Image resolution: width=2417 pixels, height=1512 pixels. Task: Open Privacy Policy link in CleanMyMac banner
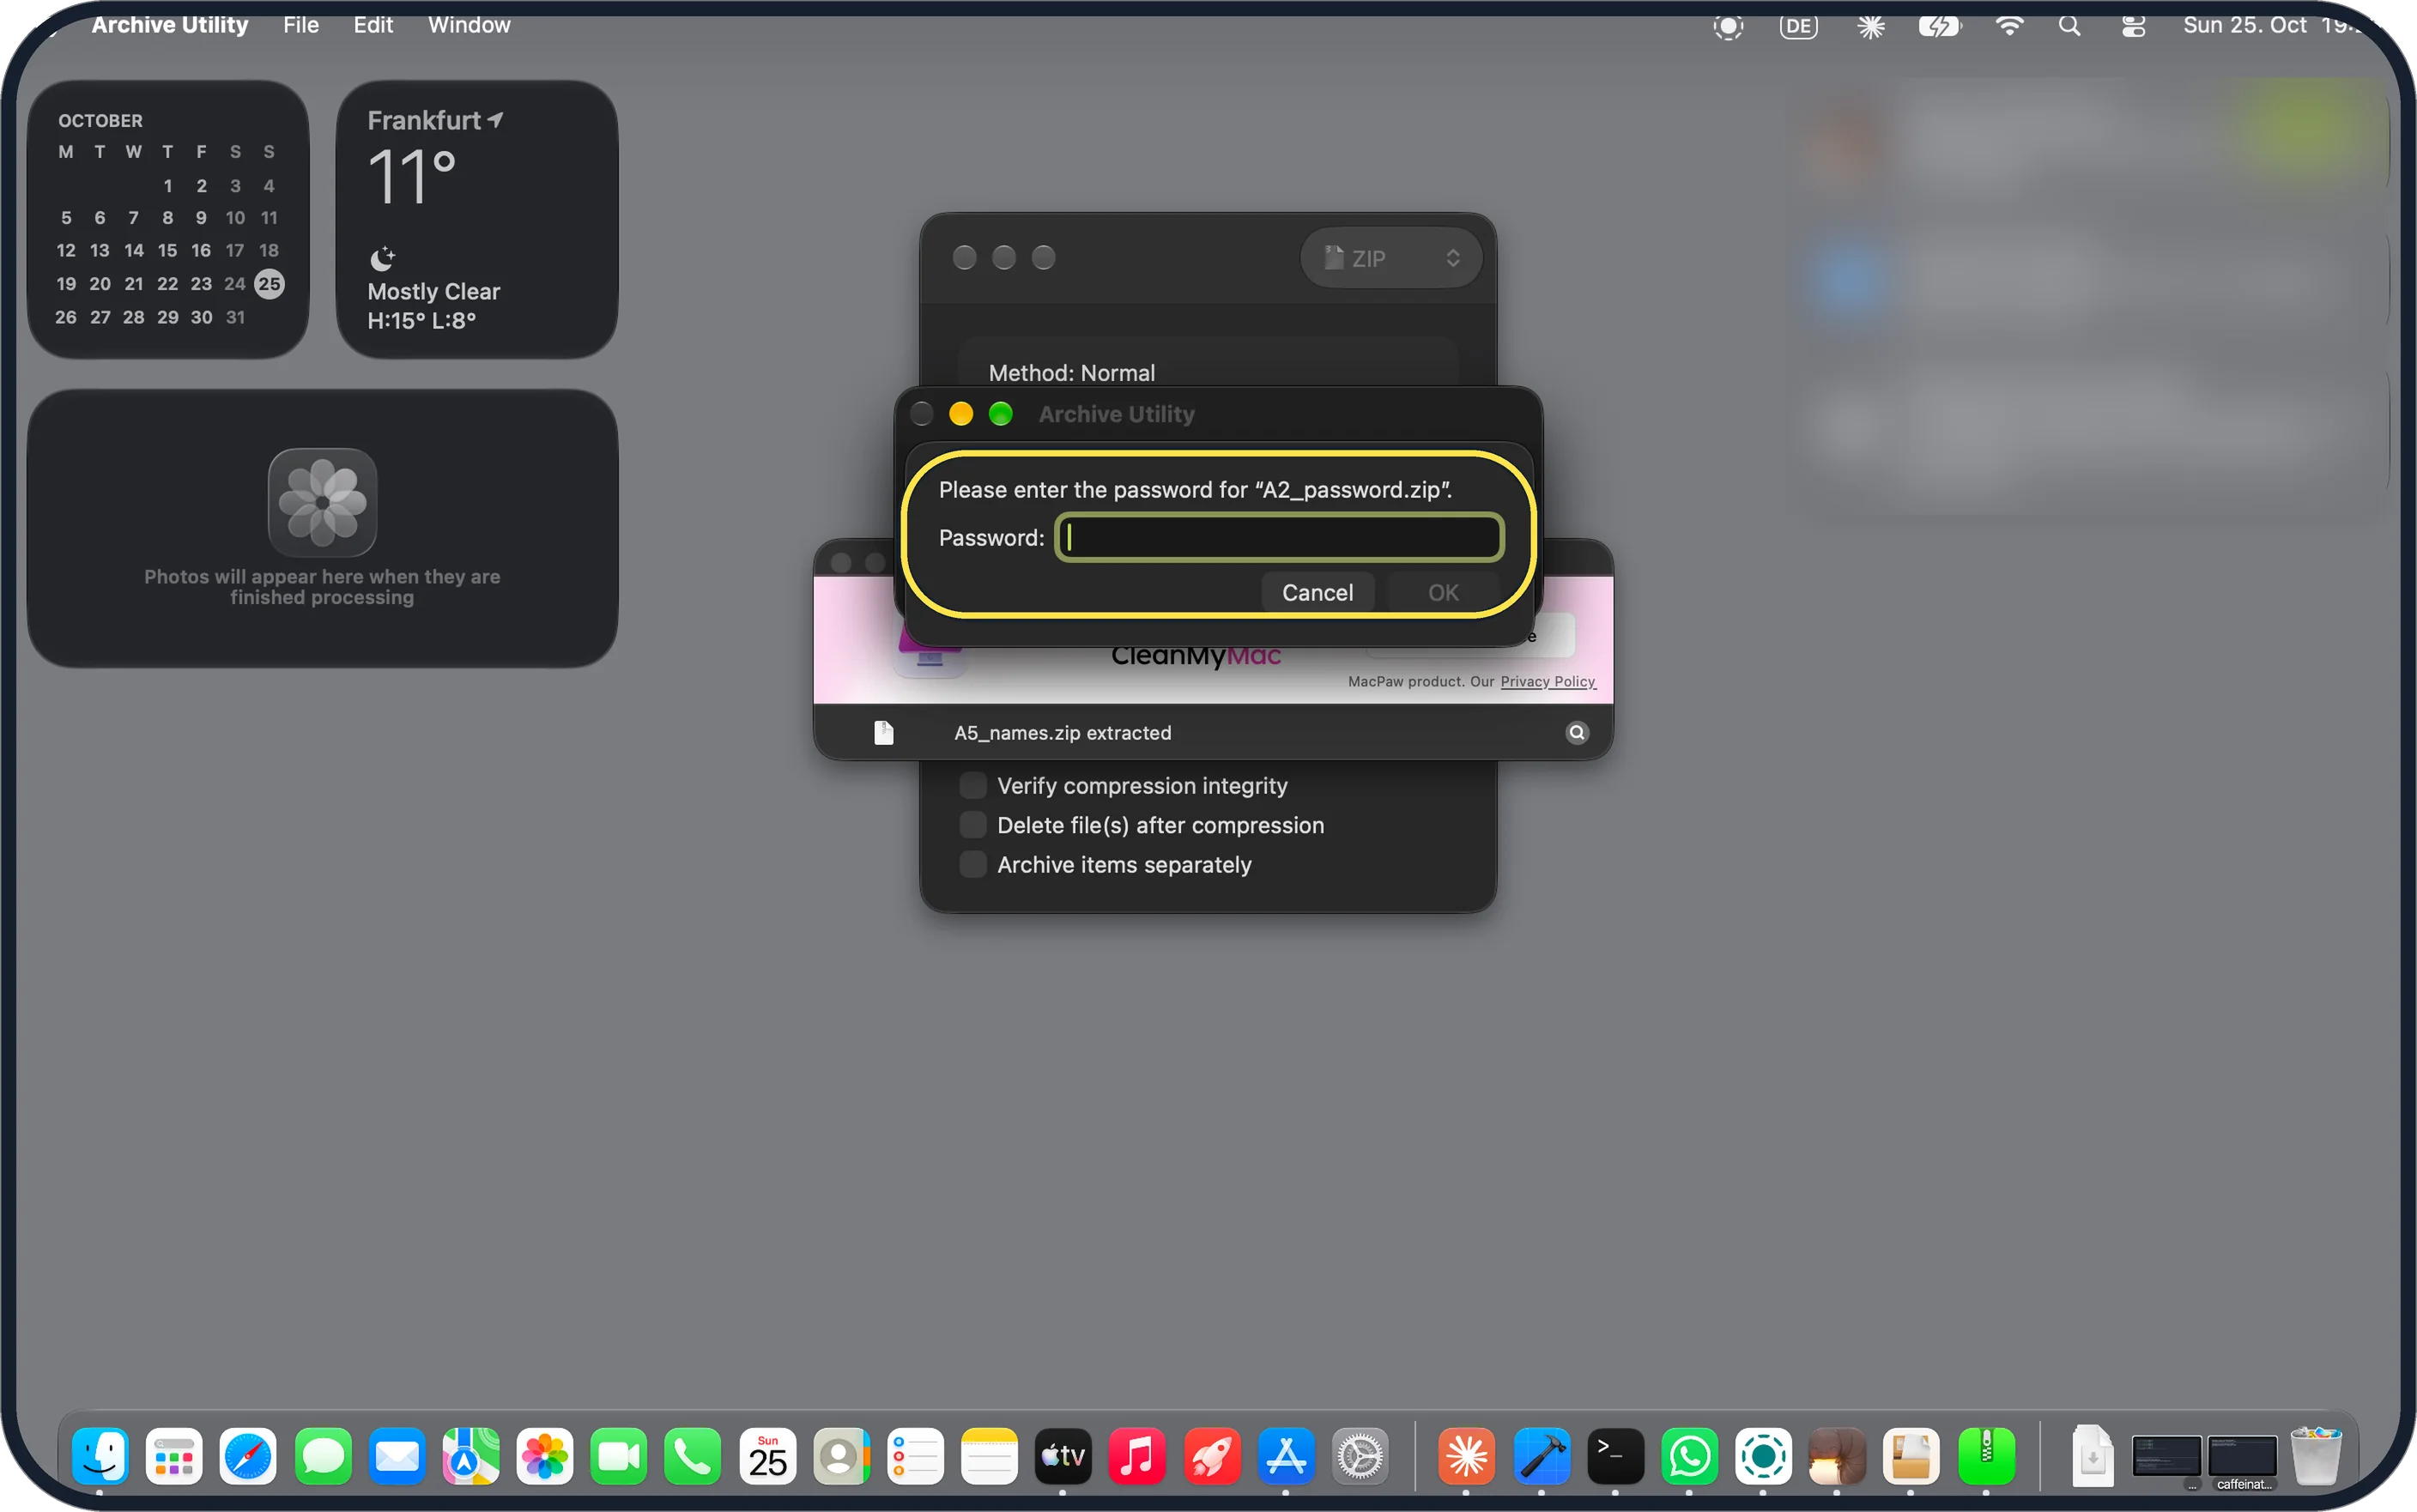point(1547,681)
